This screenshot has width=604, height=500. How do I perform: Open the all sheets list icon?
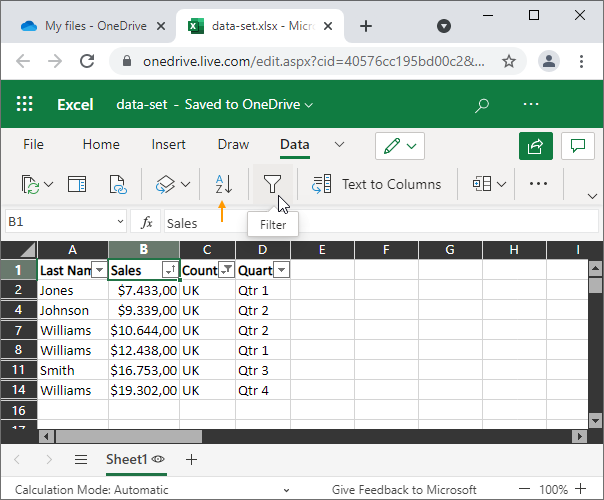(x=81, y=459)
